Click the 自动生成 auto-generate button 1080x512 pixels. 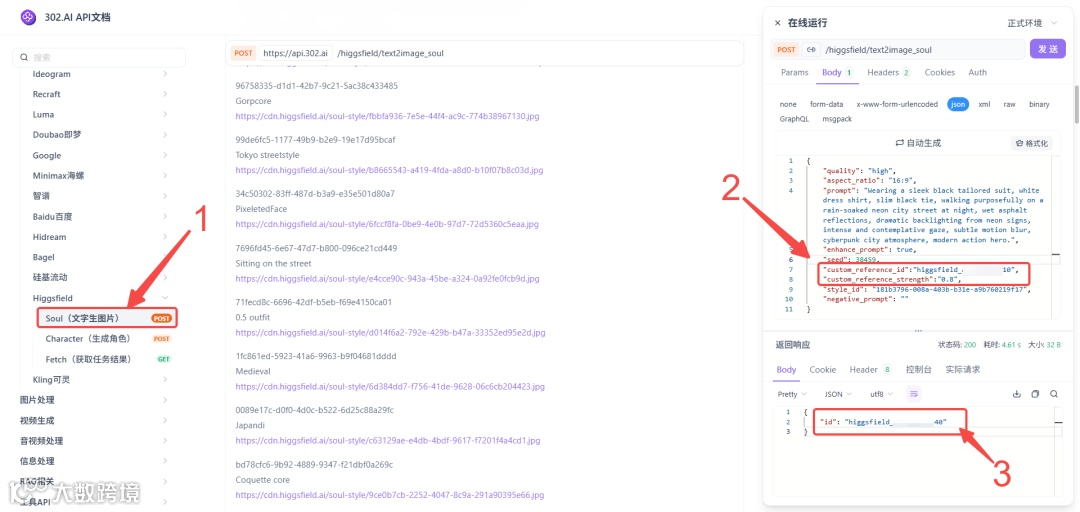917,143
